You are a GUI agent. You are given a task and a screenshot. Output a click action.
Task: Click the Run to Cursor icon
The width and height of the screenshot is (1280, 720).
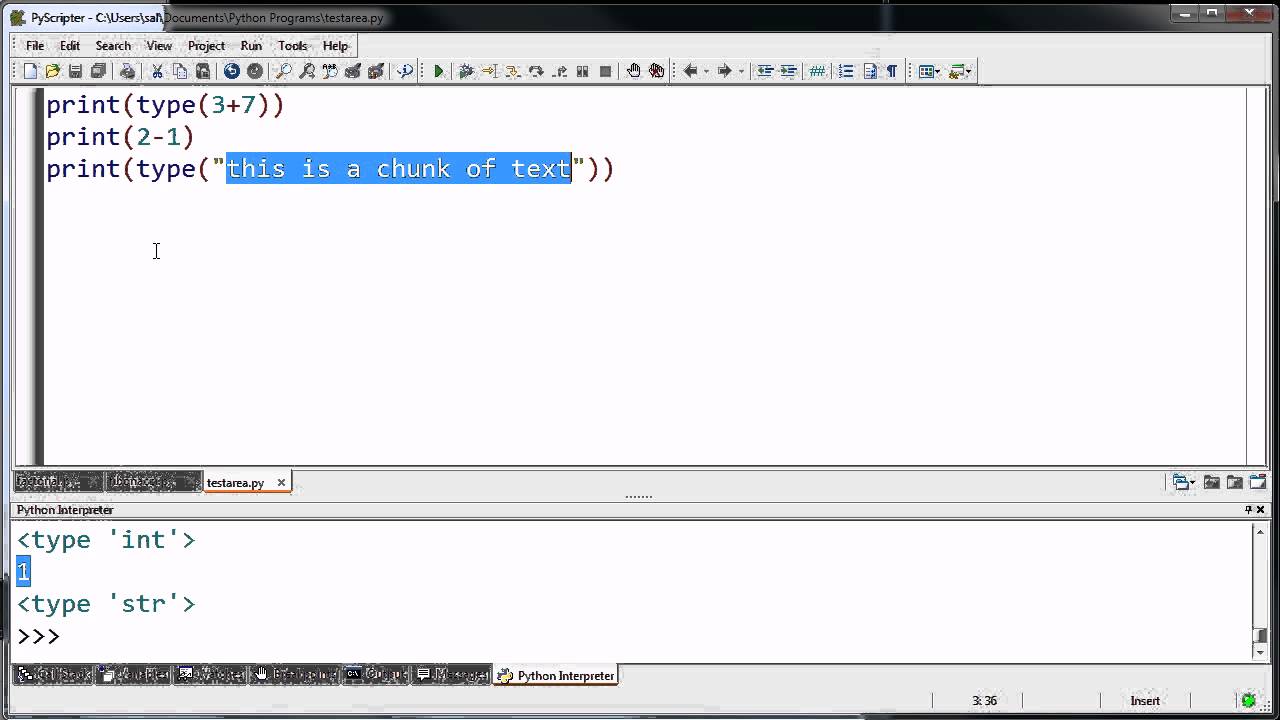(489, 71)
